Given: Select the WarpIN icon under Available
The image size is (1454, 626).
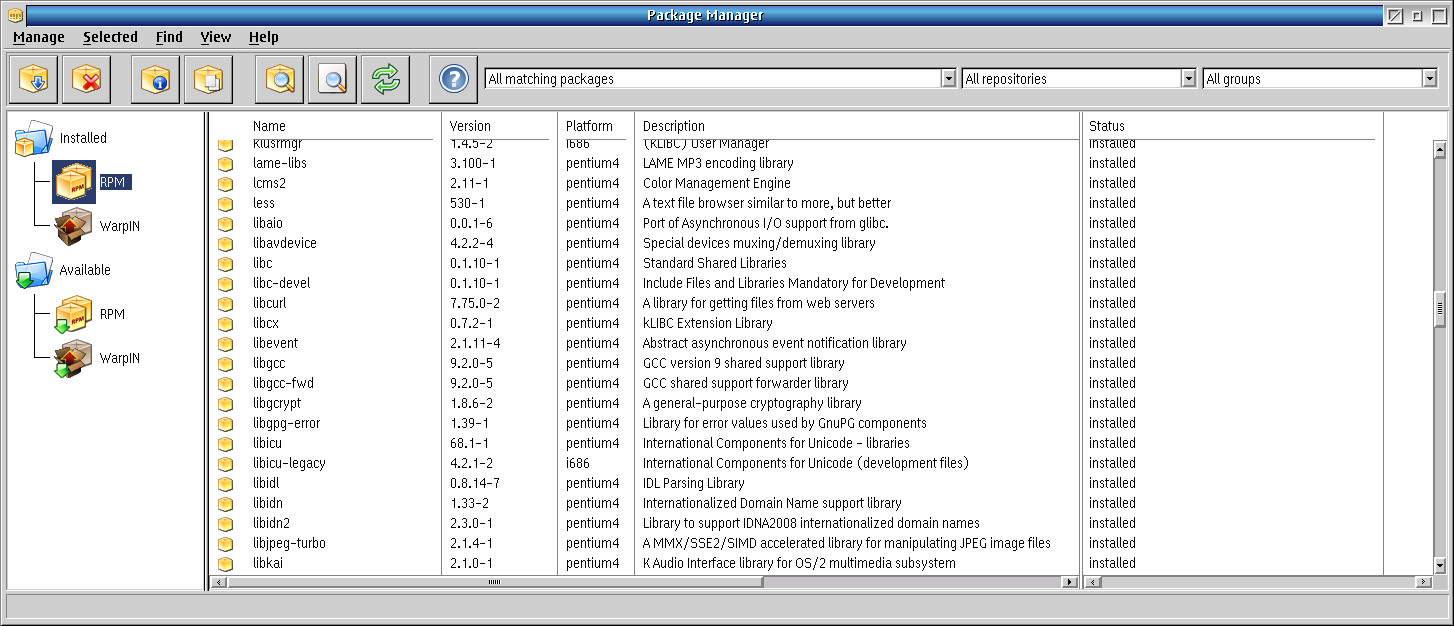Looking at the screenshot, I should pyautogui.click(x=74, y=358).
